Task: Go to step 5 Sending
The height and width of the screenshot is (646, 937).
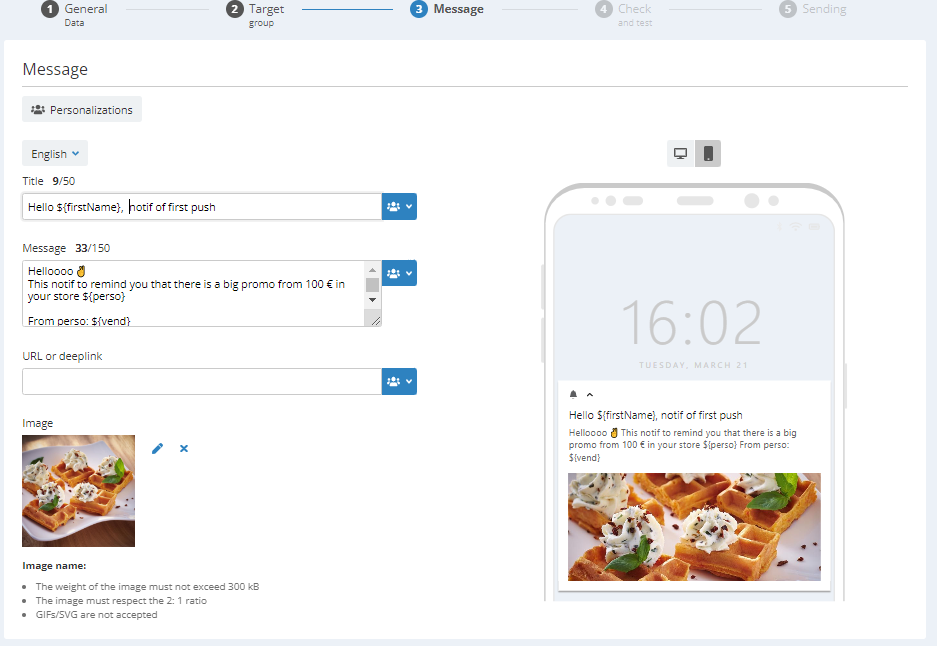Action: coord(813,9)
